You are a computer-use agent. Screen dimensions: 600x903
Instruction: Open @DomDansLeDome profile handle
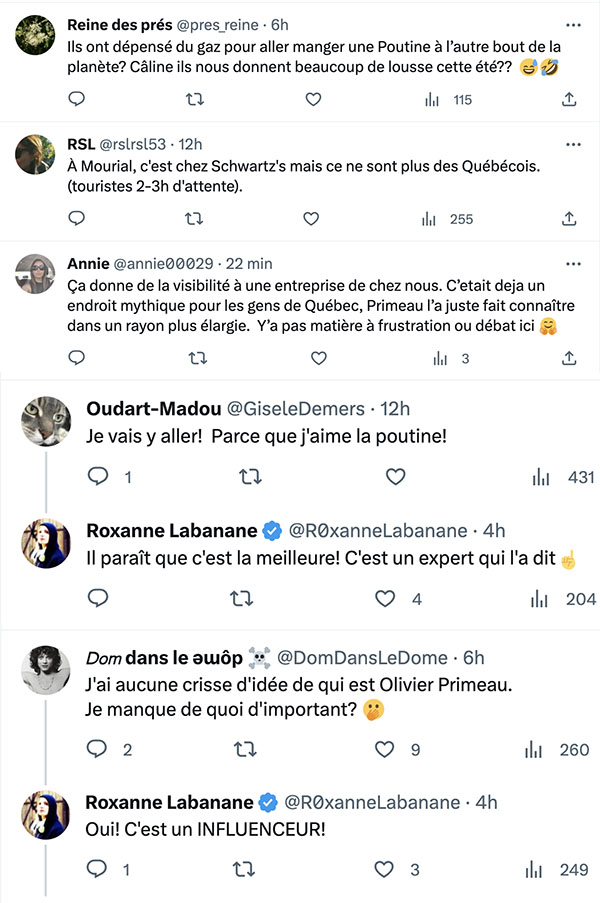tap(362, 658)
